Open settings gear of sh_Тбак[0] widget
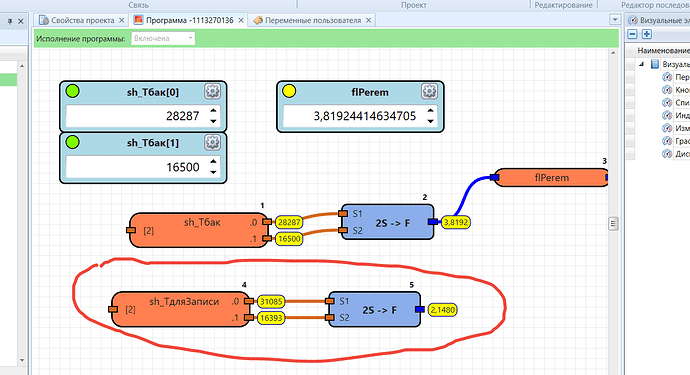The image size is (690, 375). [213, 91]
